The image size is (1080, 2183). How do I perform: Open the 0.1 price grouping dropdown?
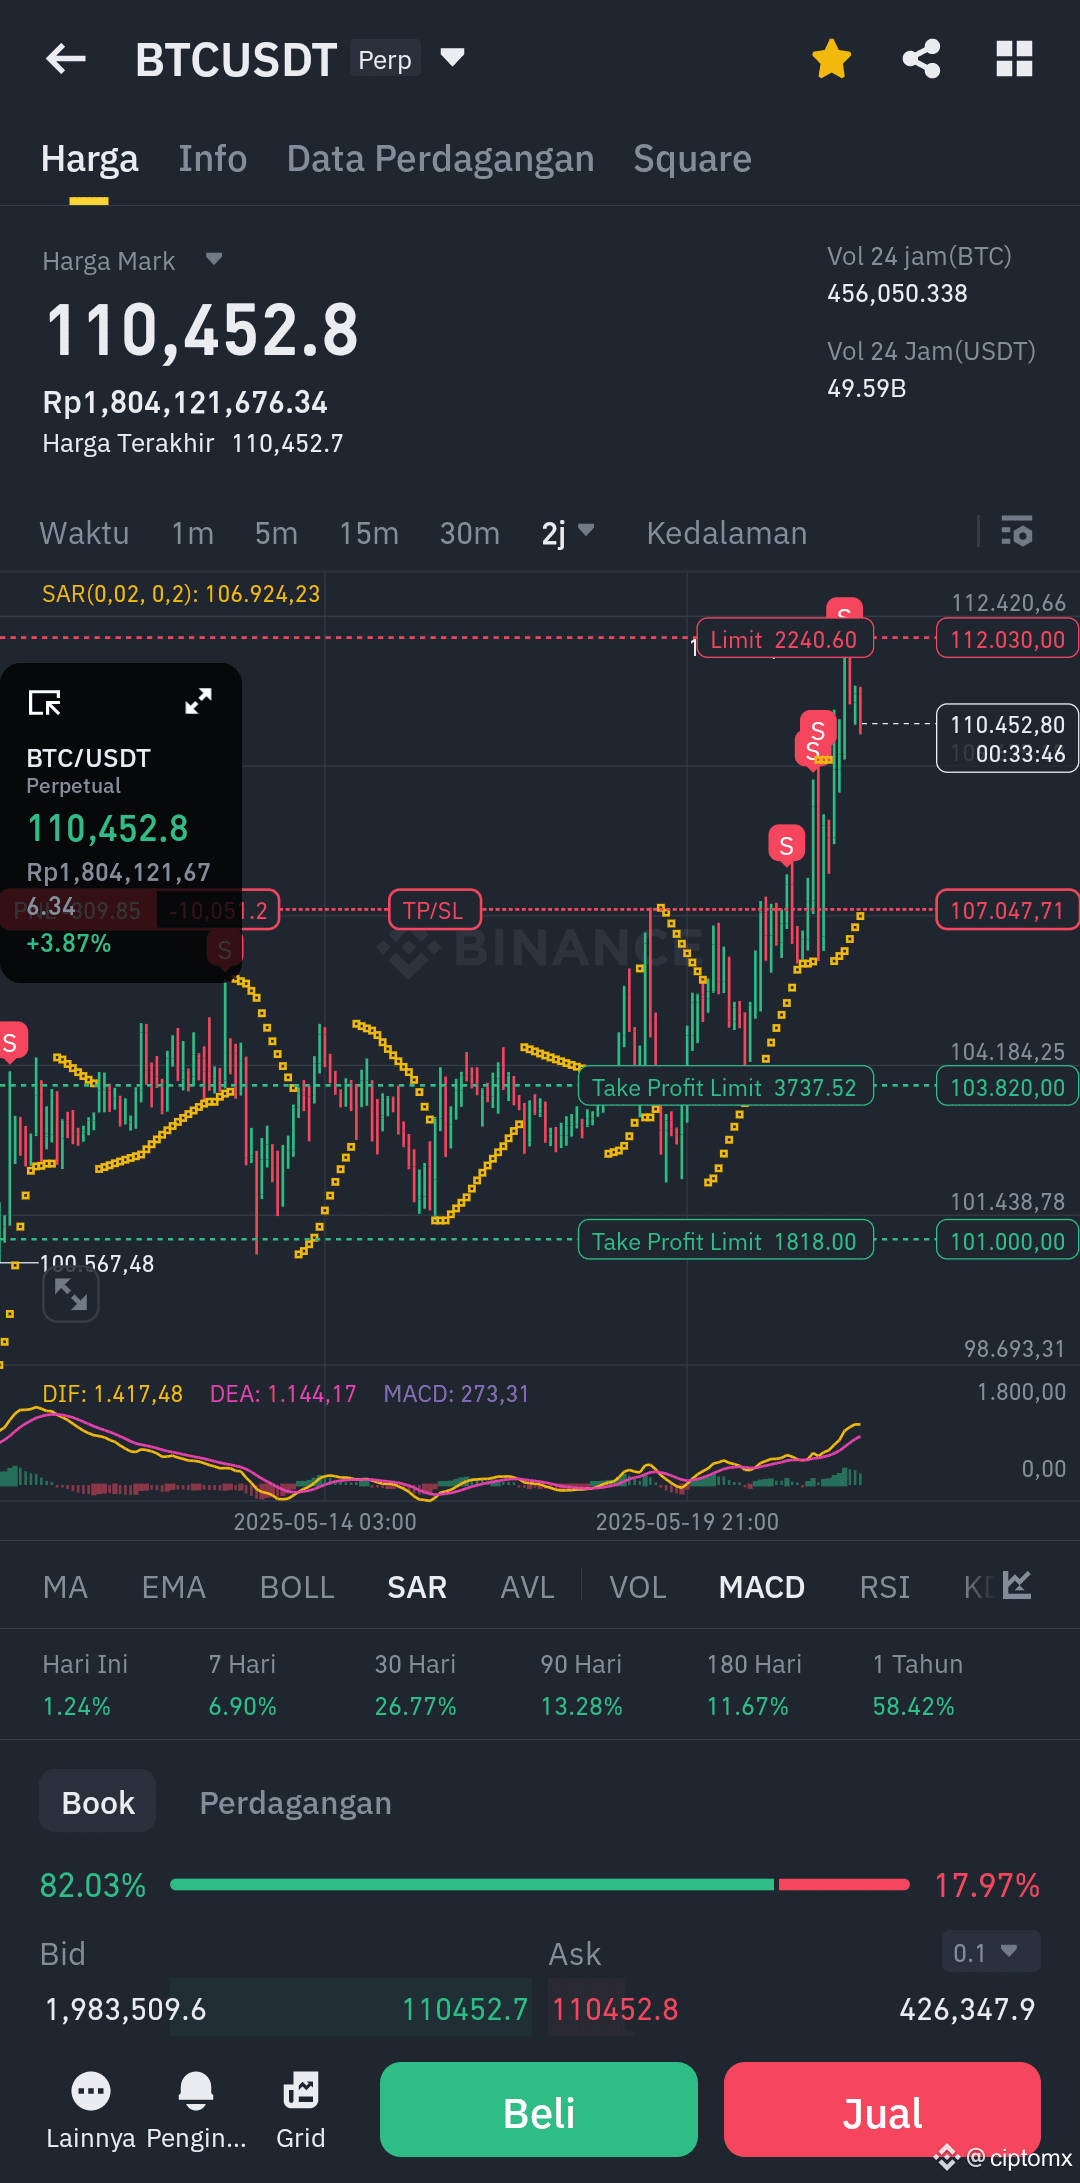[991, 1952]
